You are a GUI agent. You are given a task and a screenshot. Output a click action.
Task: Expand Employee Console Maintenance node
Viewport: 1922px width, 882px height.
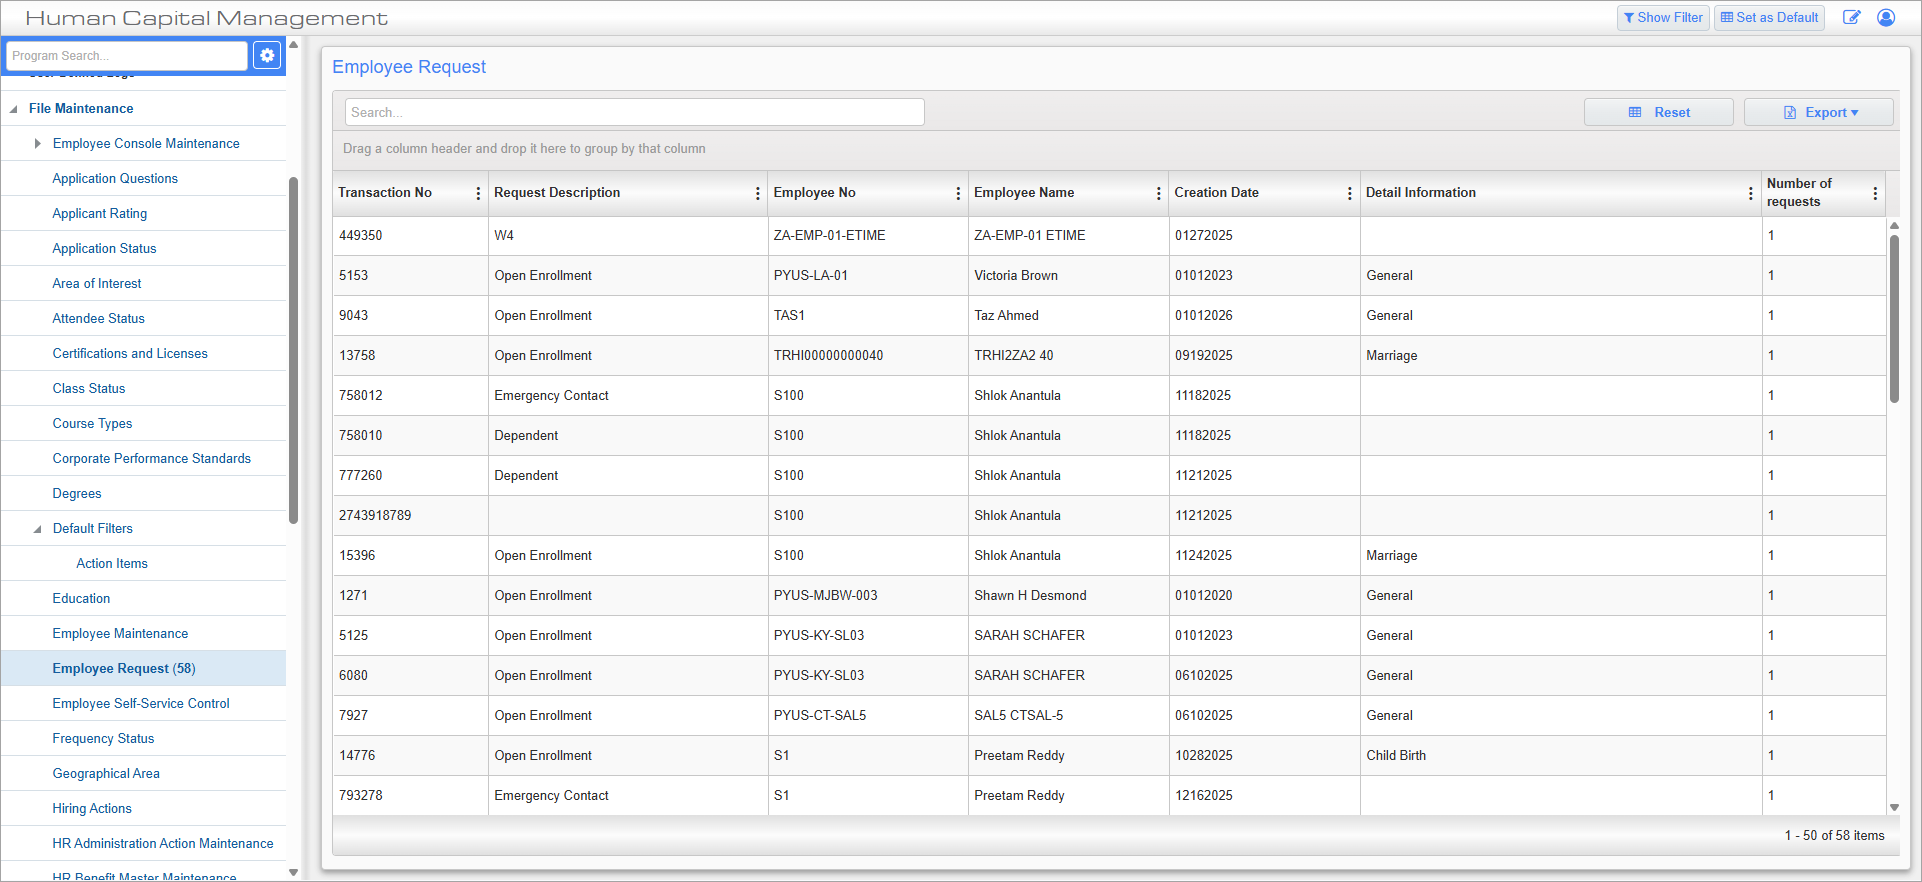coord(37,144)
